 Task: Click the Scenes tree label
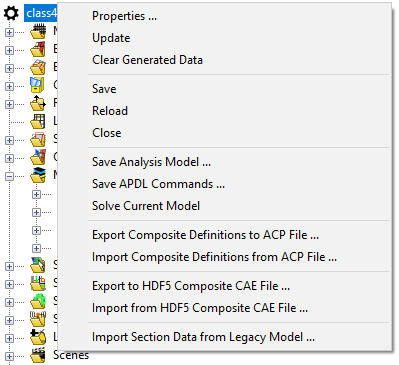[71, 355]
